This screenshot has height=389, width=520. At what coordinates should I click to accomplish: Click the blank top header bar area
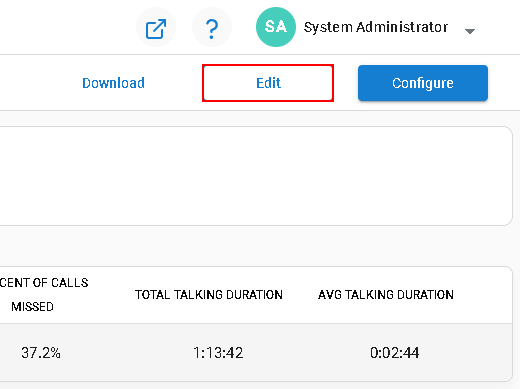(67, 27)
